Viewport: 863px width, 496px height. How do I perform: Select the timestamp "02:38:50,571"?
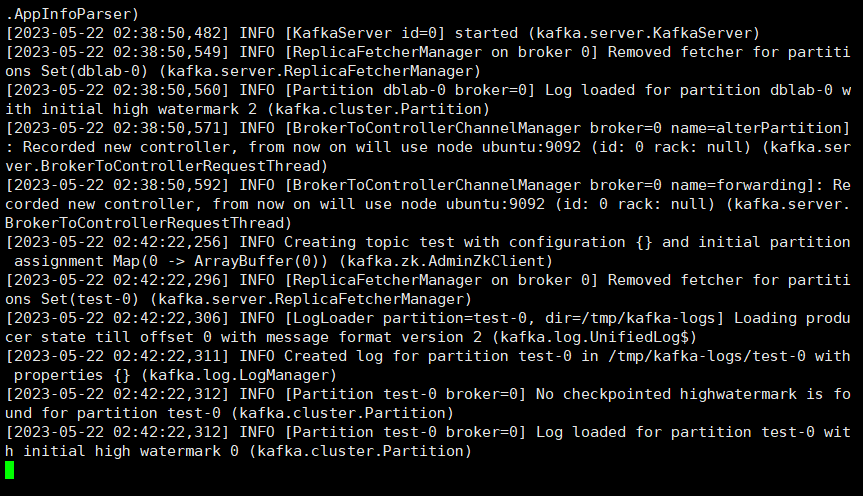click(167, 128)
